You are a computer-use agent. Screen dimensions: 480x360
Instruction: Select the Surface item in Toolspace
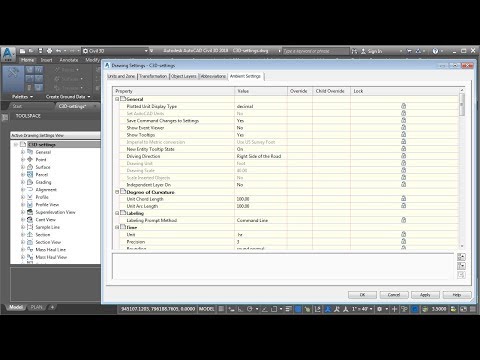[43, 167]
